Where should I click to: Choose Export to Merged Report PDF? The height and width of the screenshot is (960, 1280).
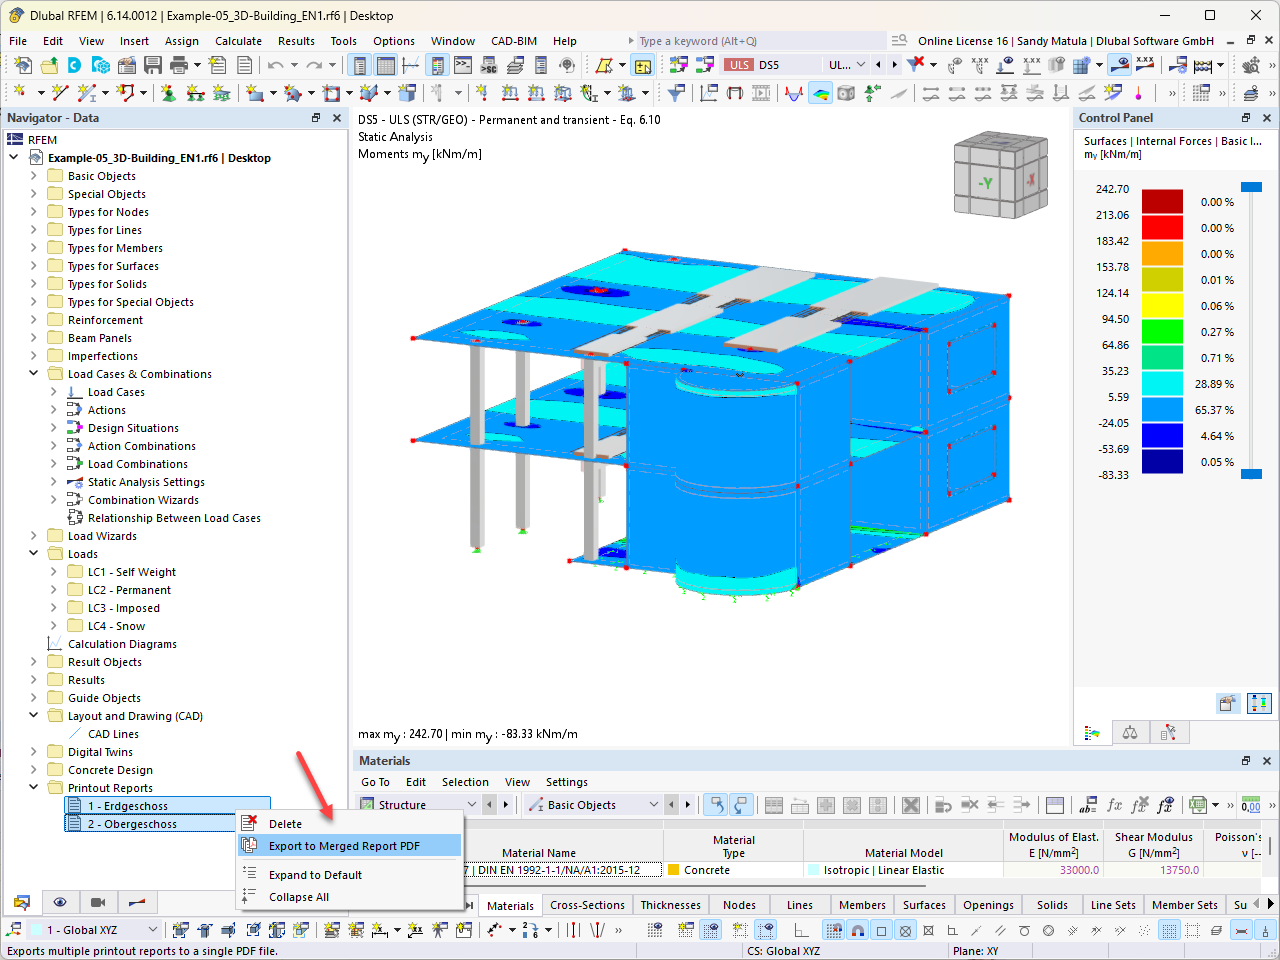351,846
